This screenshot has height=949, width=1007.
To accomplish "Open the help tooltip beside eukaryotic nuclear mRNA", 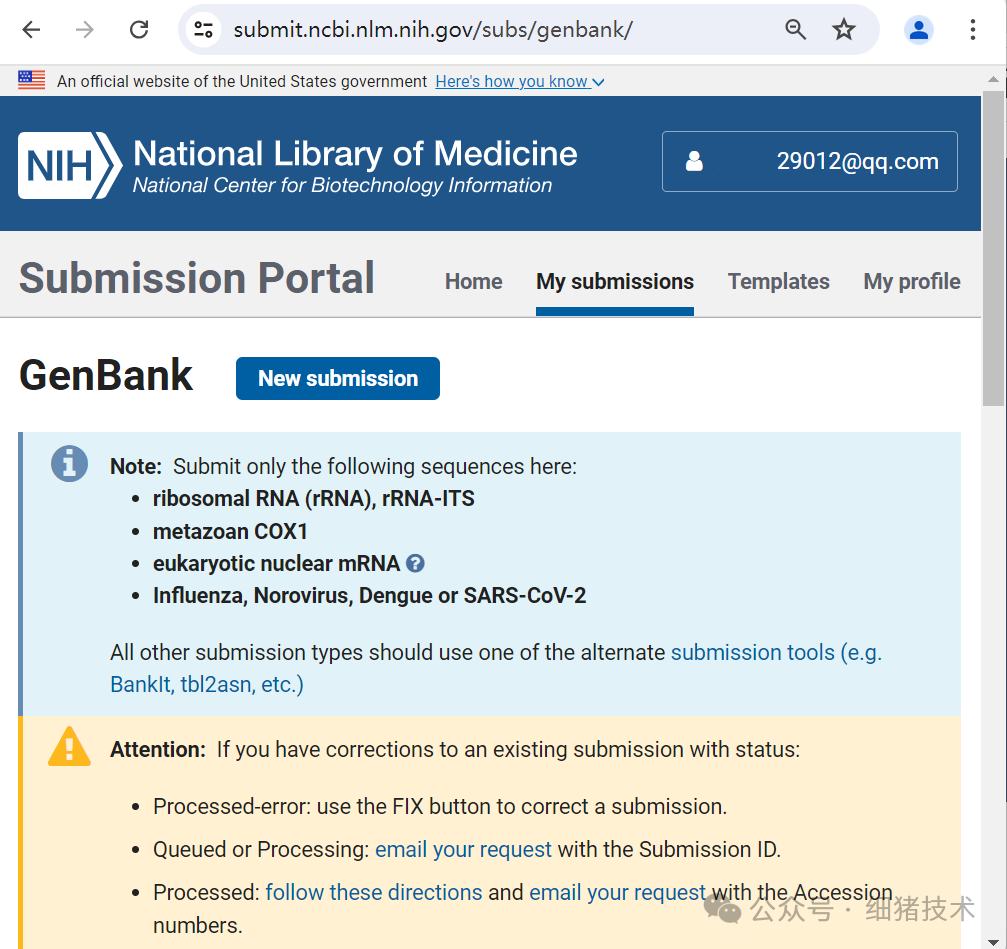I will point(415,563).
